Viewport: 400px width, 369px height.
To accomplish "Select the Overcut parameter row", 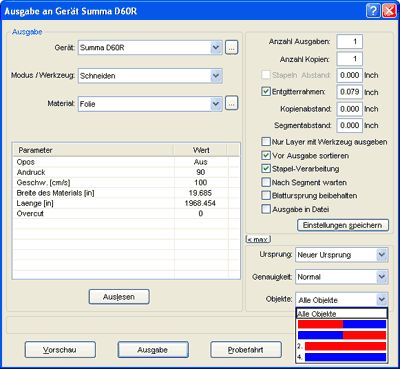I will click(126, 214).
